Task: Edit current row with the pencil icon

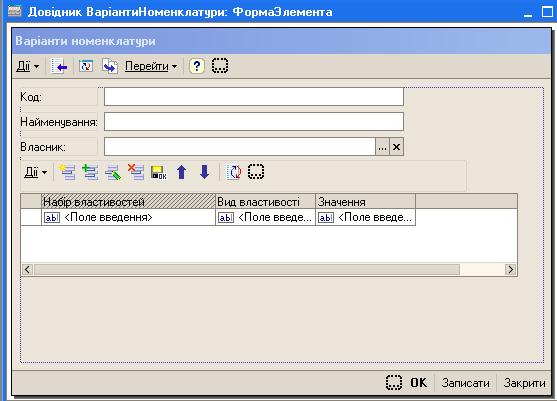Action: pos(113,172)
